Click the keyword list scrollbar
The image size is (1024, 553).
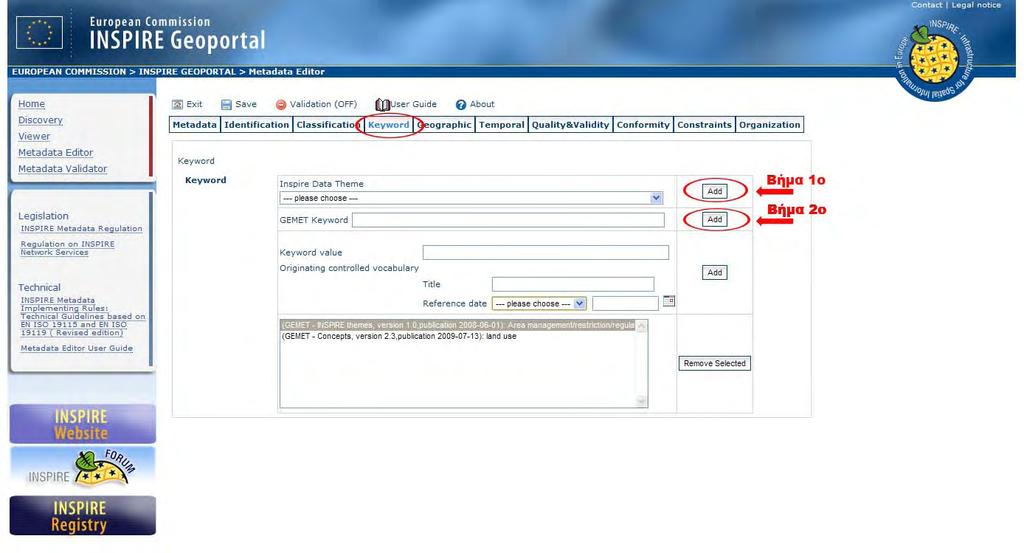coord(641,364)
